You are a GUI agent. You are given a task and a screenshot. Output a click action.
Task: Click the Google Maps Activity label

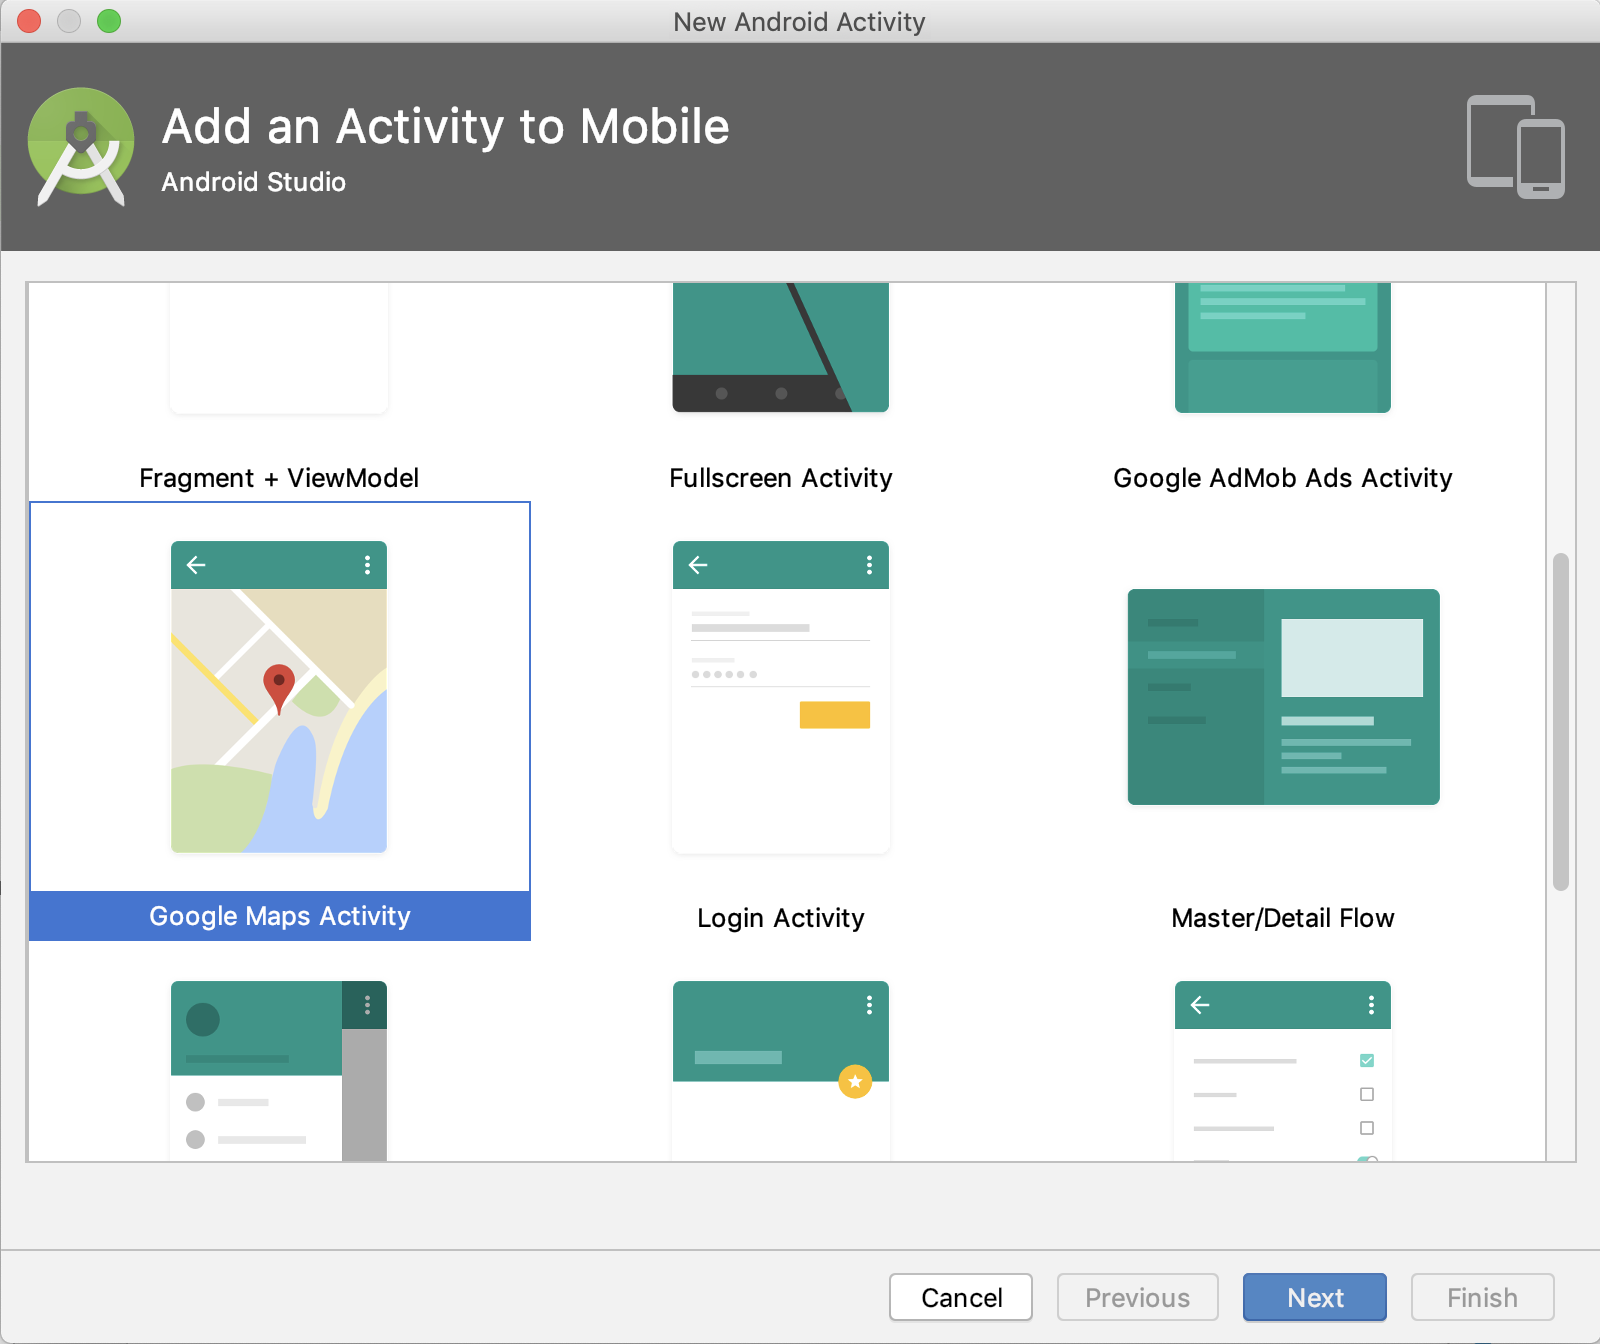(x=280, y=916)
